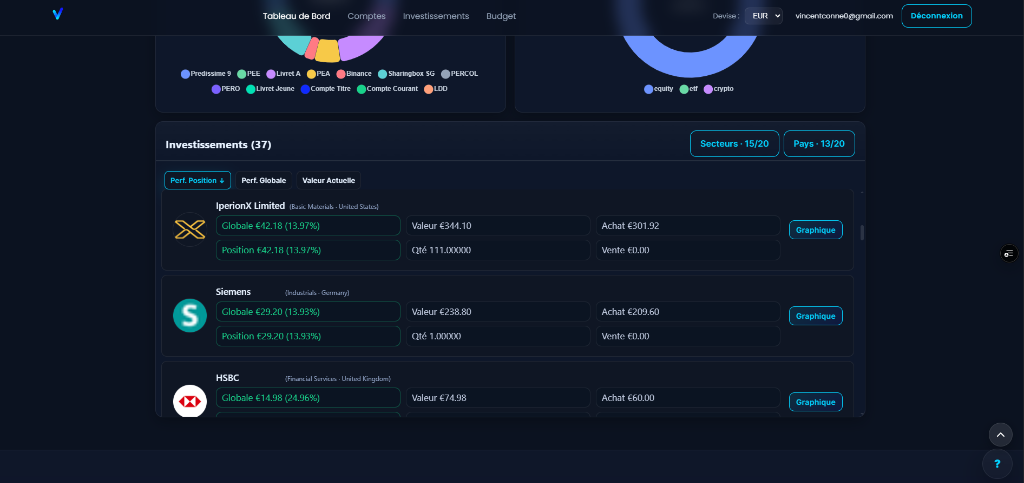
Task: Click the investments list scrollbar
Action: pyautogui.click(x=862, y=233)
